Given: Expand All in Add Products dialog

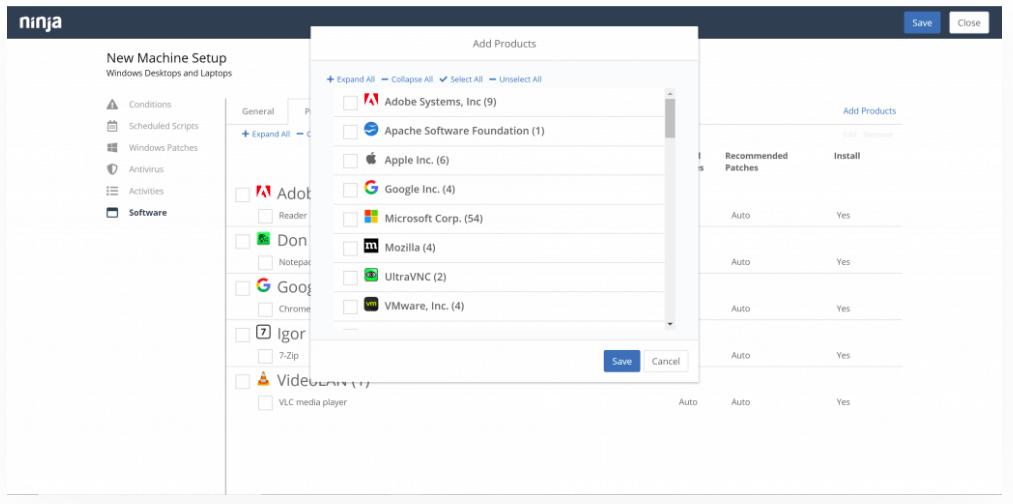Looking at the screenshot, I should point(351,79).
